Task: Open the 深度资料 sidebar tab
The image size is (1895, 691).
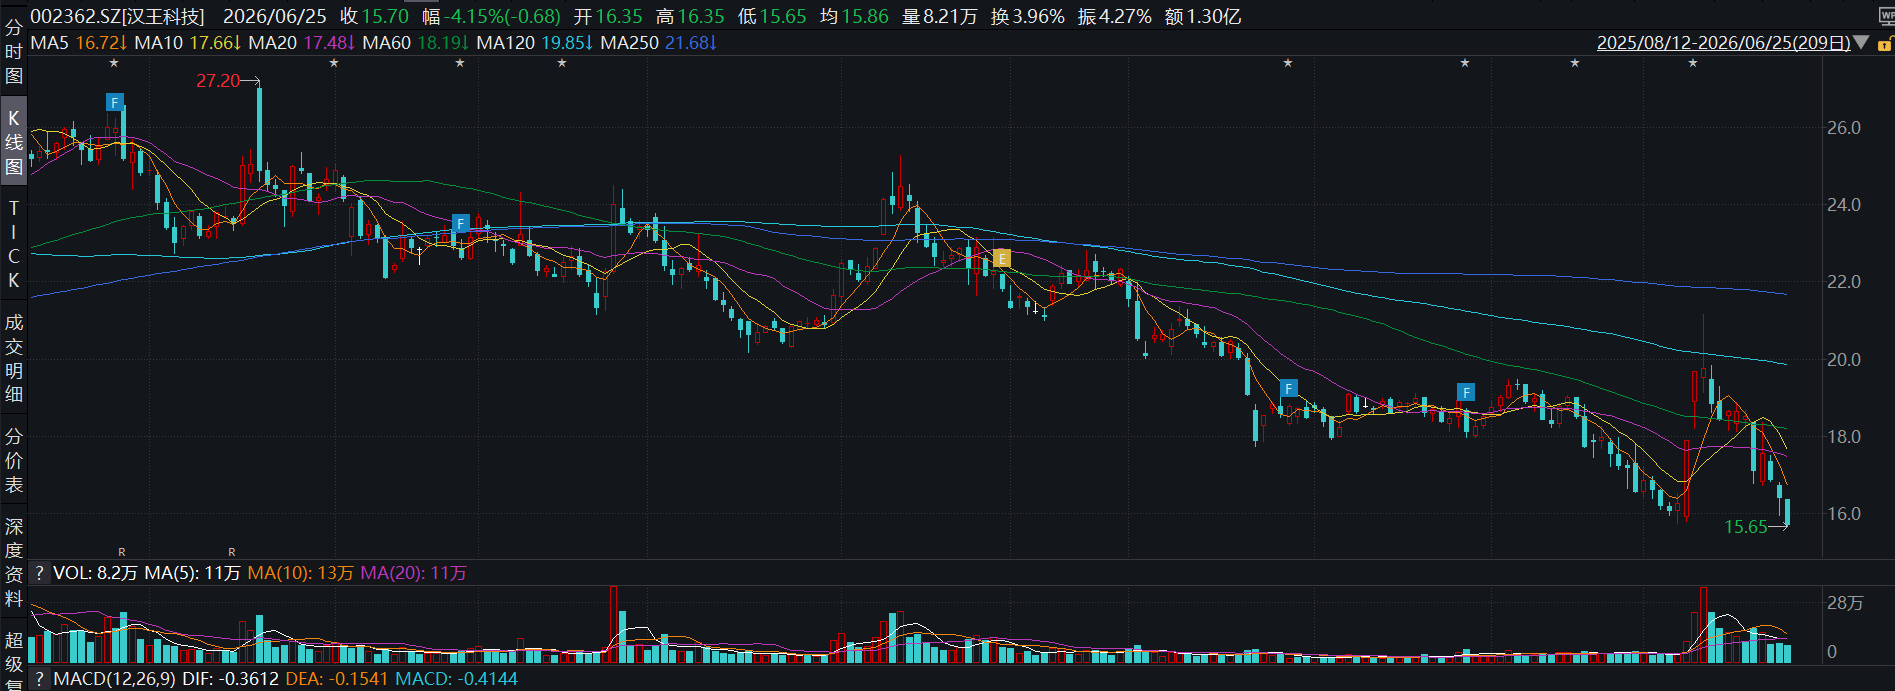Action: click(13, 562)
